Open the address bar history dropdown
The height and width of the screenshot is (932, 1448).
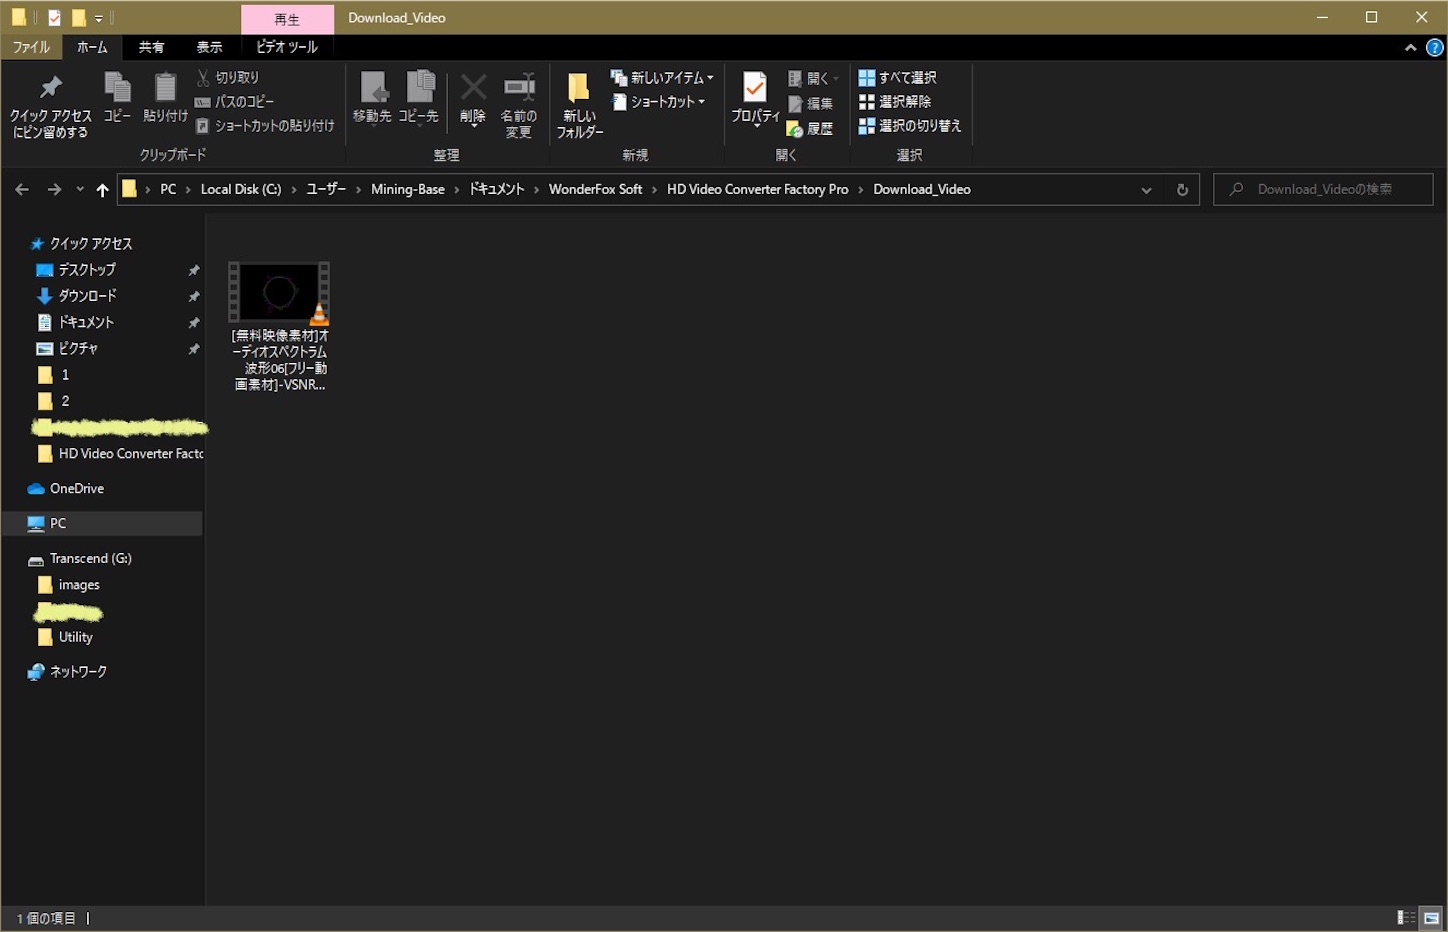click(1146, 189)
